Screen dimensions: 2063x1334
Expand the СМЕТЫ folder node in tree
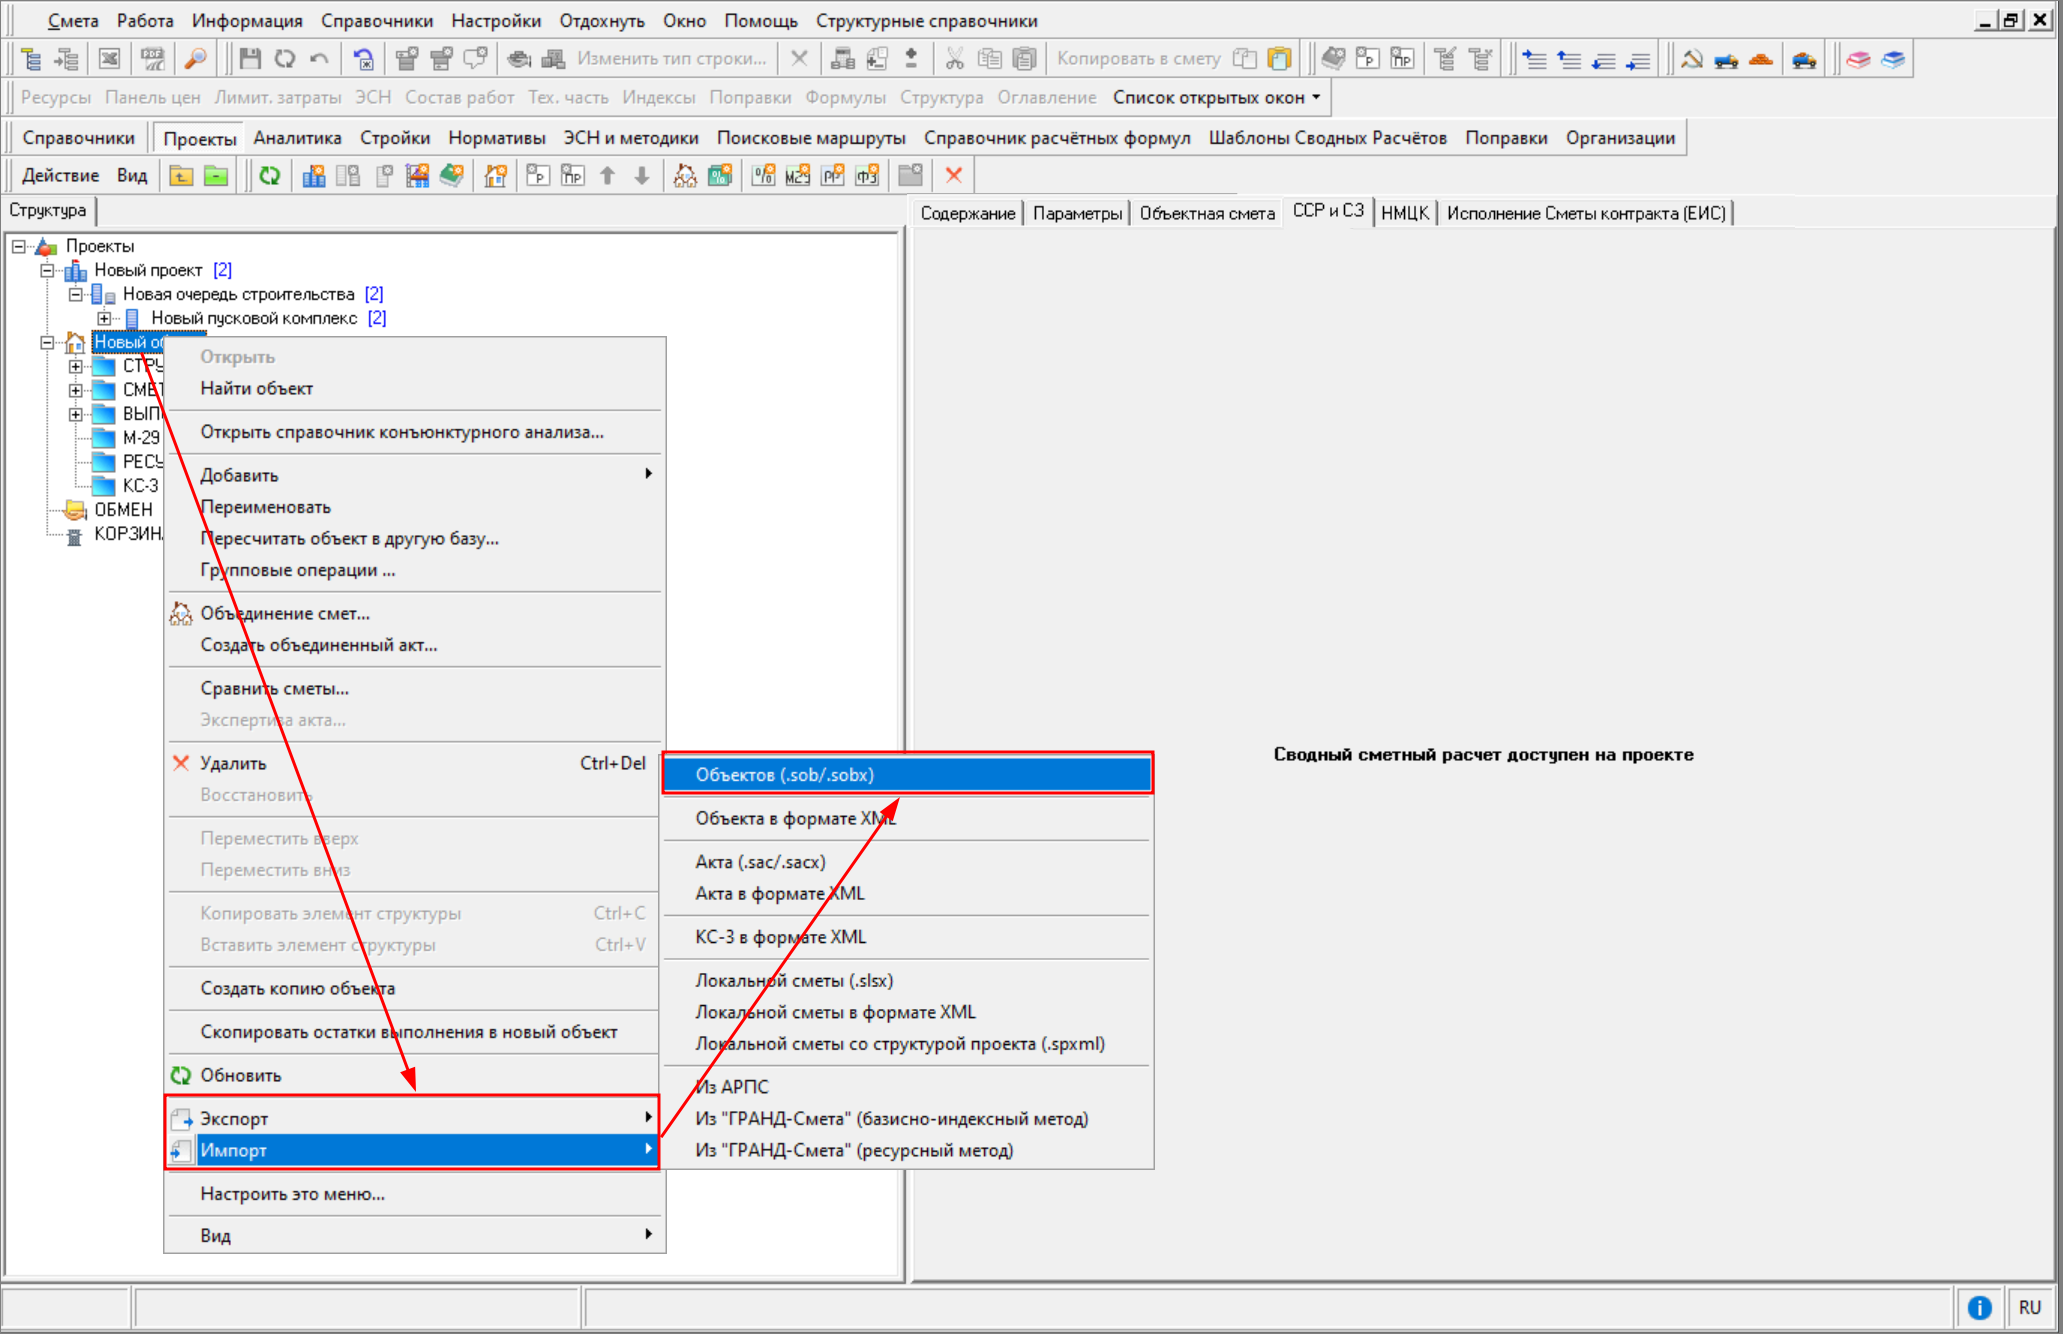75,390
